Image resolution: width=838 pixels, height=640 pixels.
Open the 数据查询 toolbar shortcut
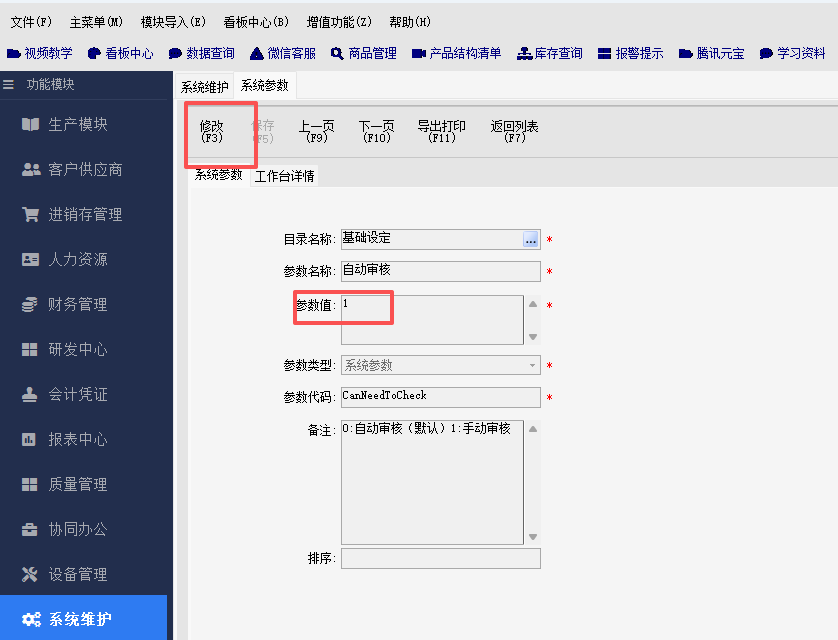(201, 53)
